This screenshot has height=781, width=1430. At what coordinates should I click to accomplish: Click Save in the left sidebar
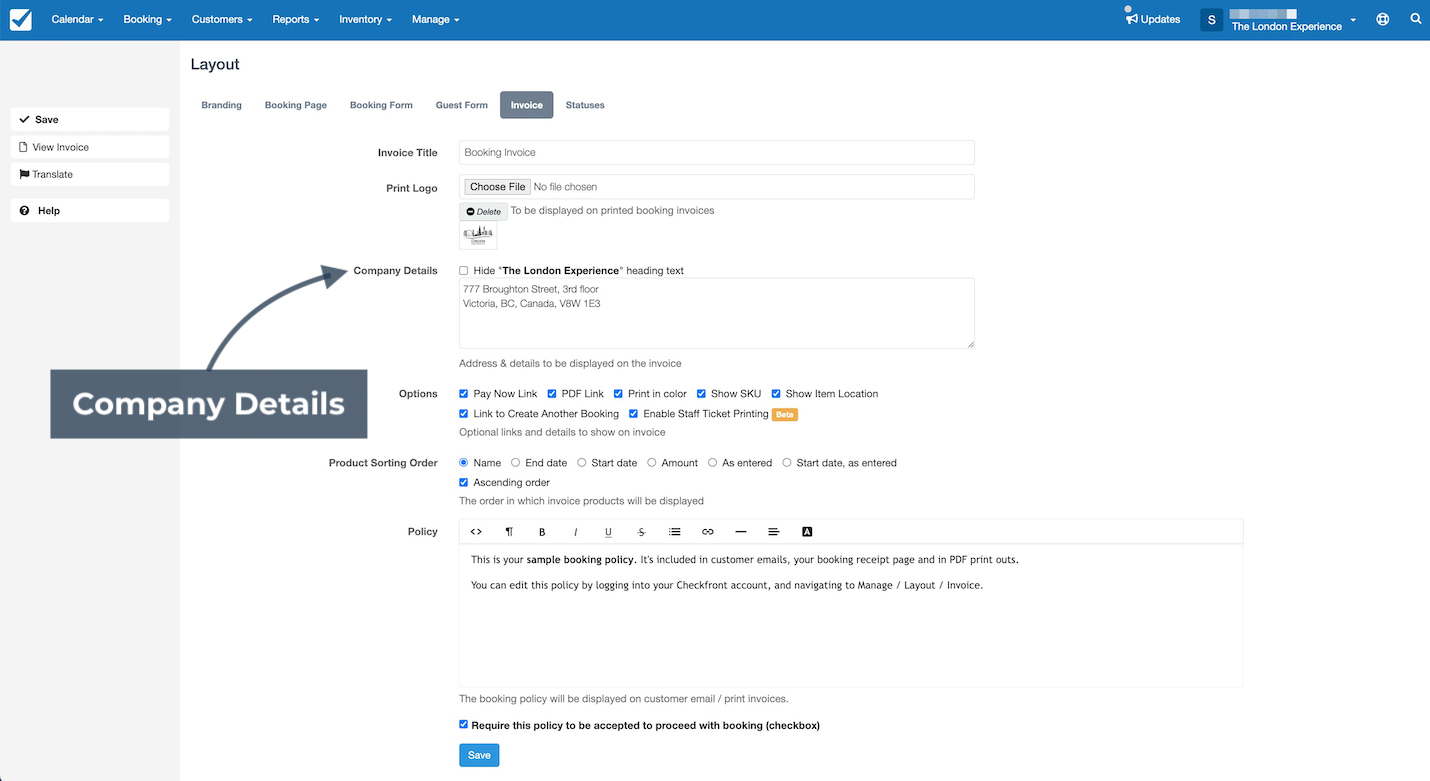click(90, 120)
